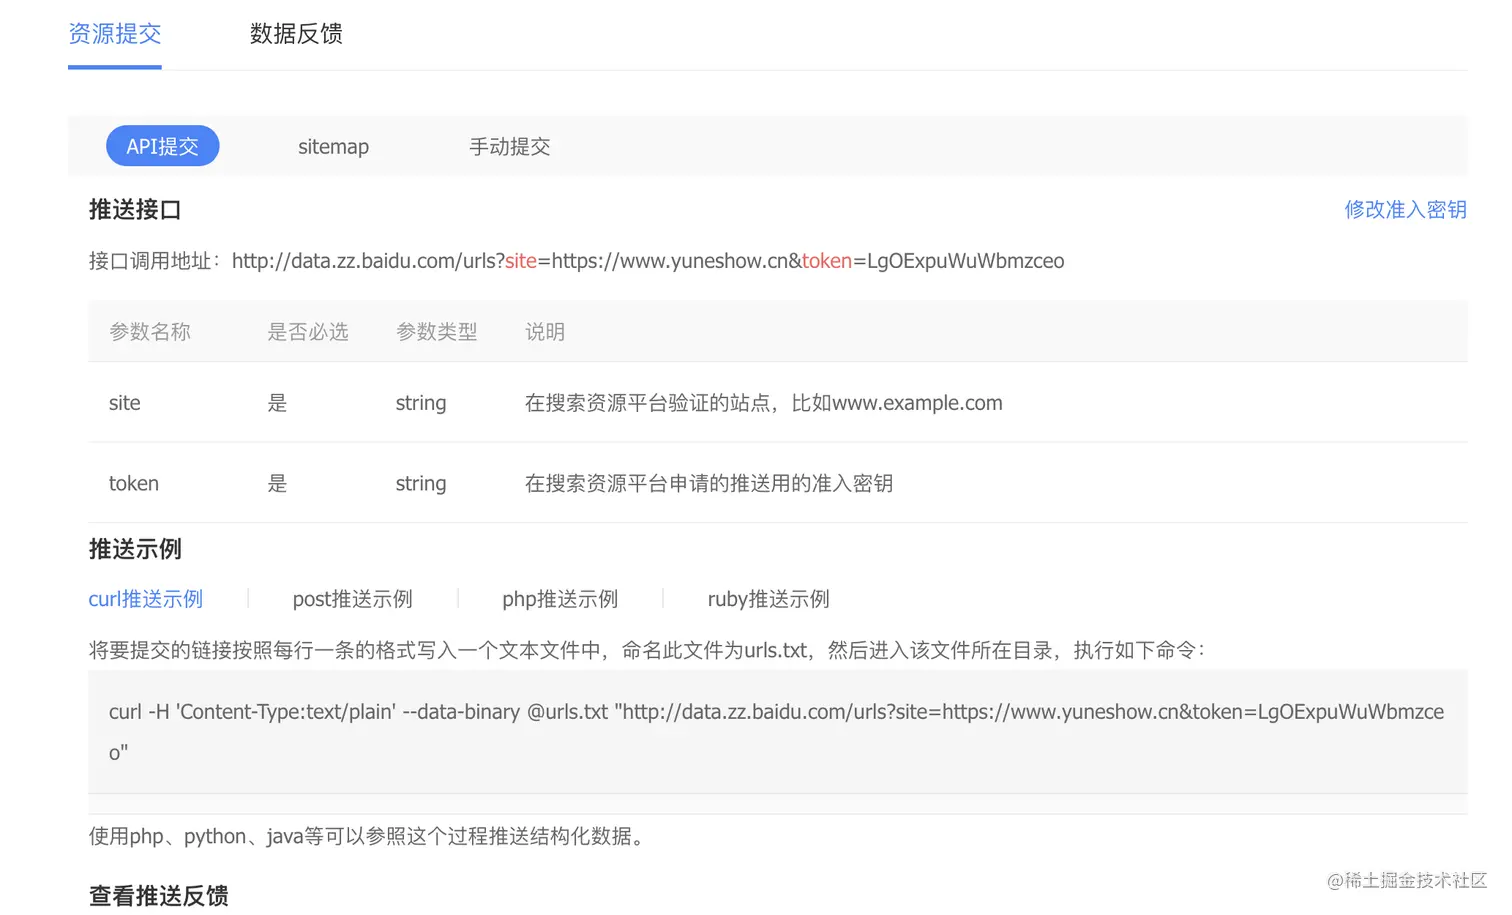Select the ruby推送示例 example
The image size is (1512, 915).
click(768, 599)
